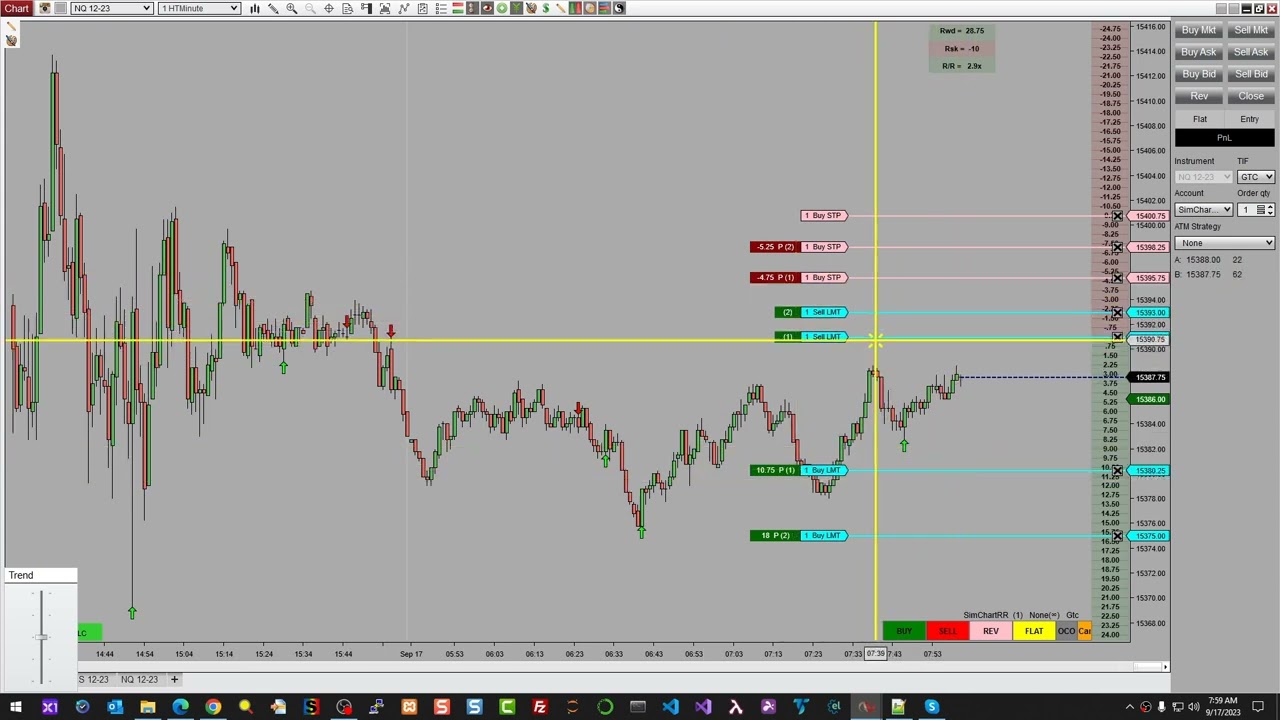Image resolution: width=1280 pixels, height=720 pixels.
Task: Click the Sell Bid button
Action: click(1251, 74)
